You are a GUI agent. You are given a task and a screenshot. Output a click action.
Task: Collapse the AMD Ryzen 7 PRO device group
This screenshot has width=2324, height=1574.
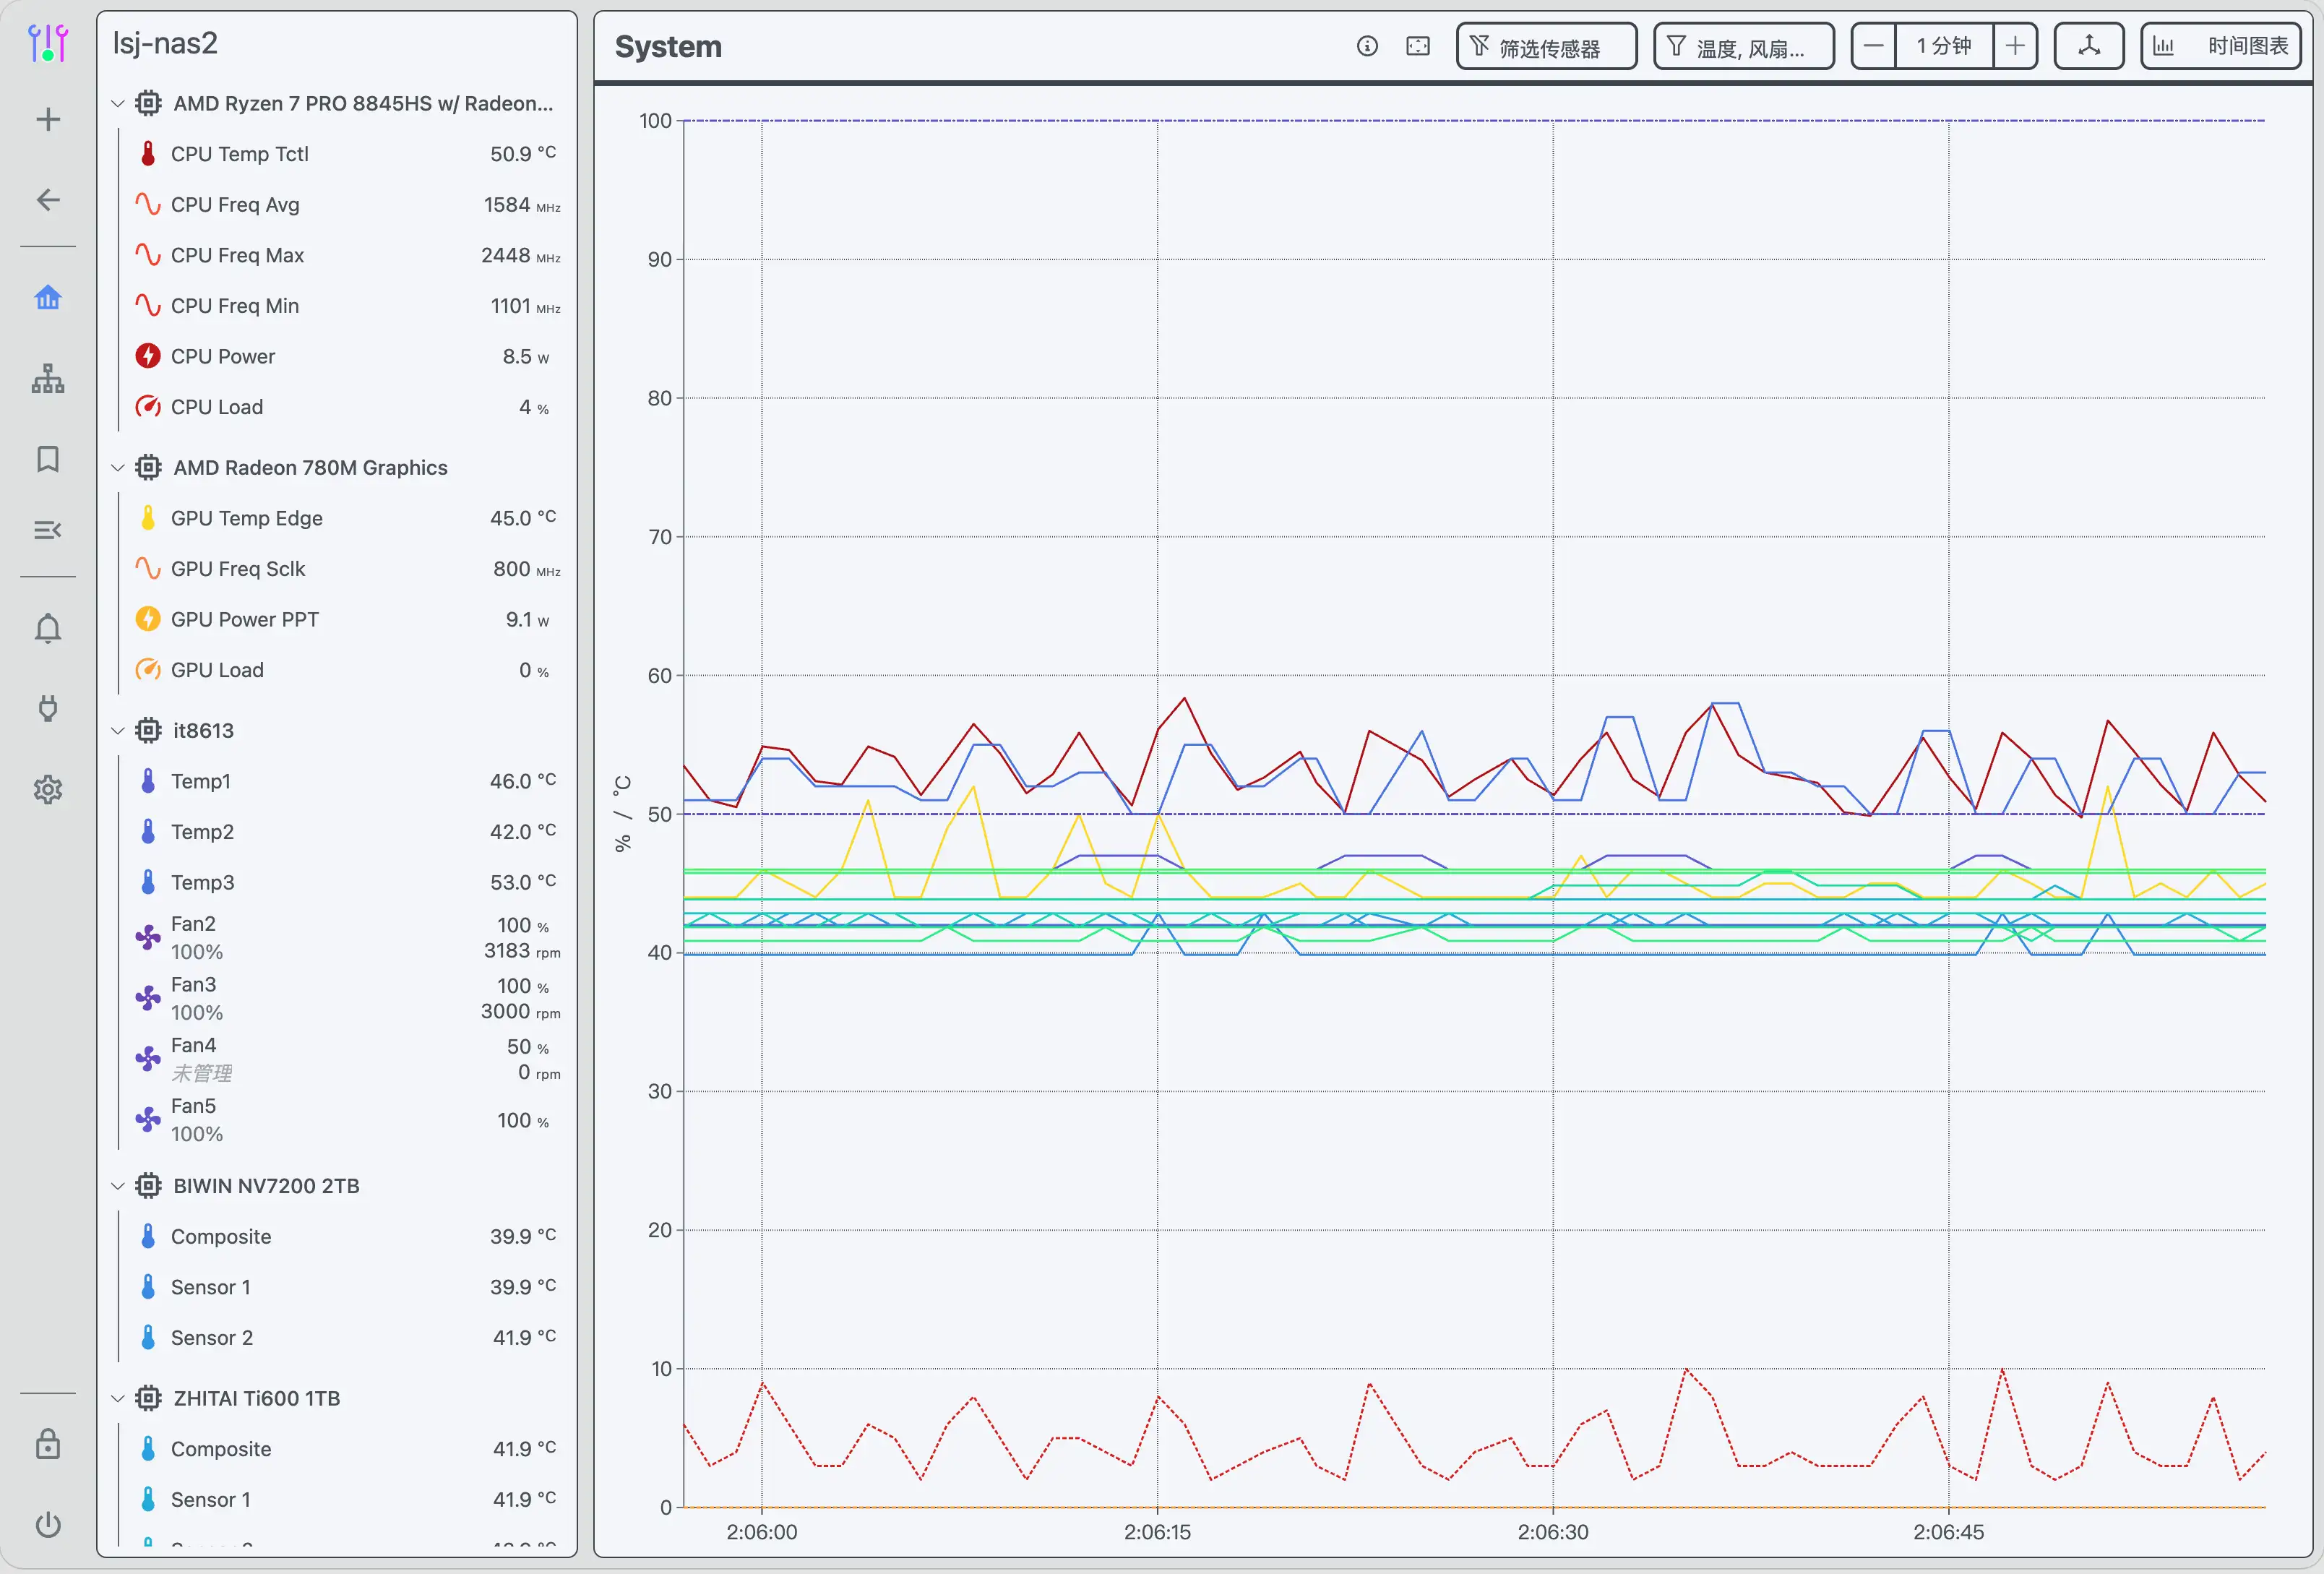[x=117, y=103]
